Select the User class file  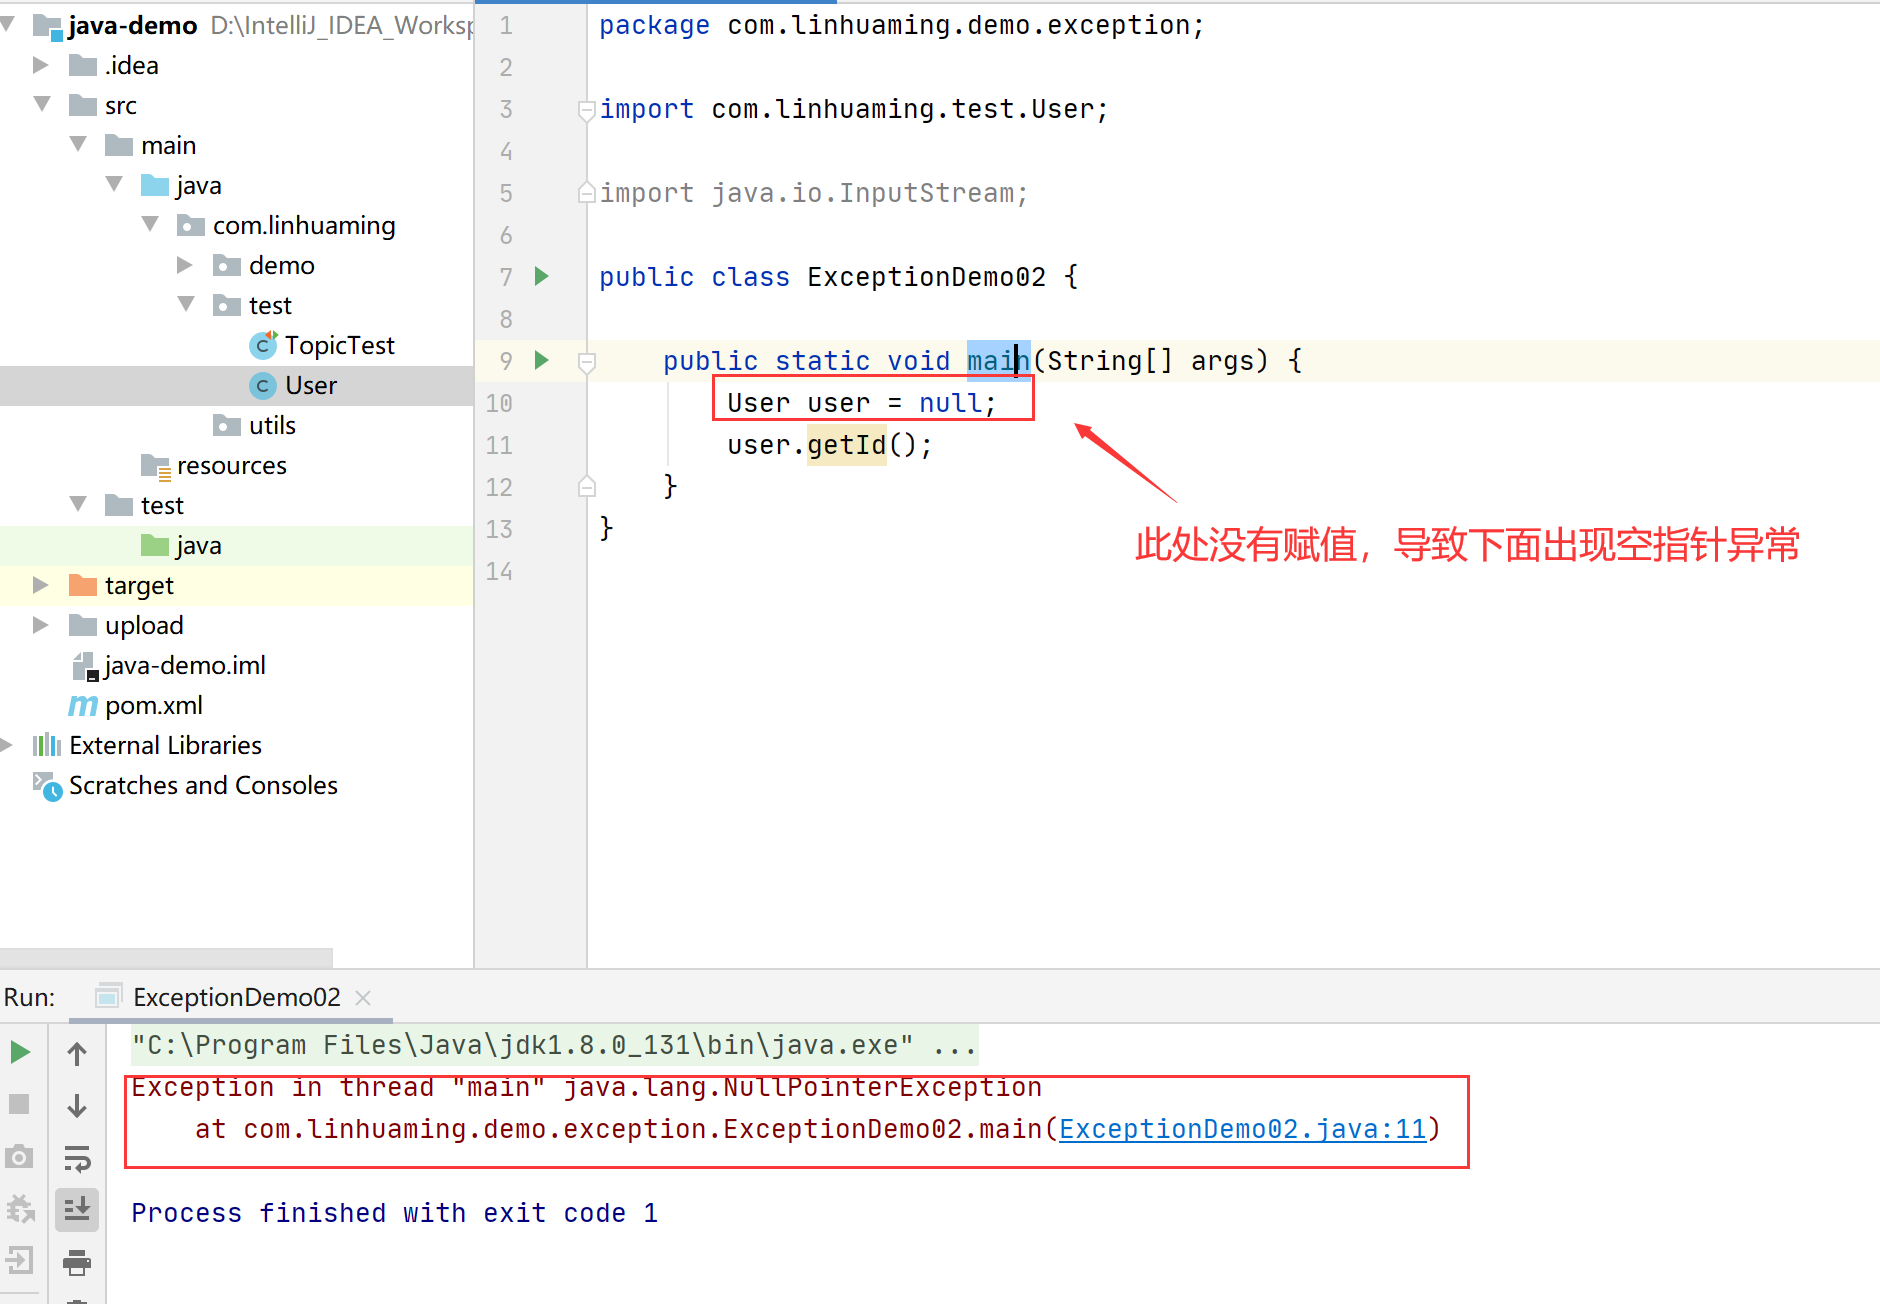coord(311,385)
